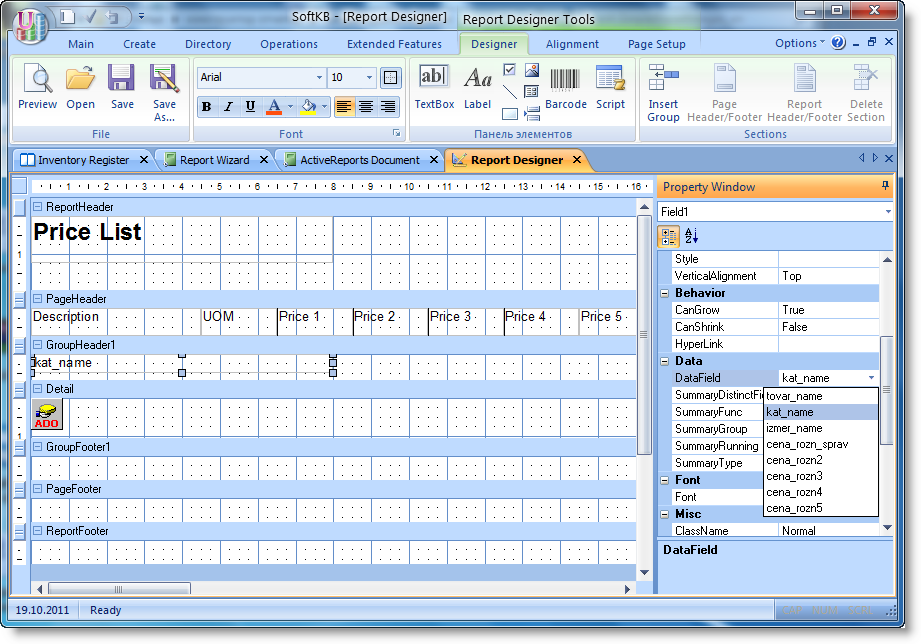This screenshot has width=921, height=644.
Task: Select the shape rectangle tool
Action: tap(510, 113)
